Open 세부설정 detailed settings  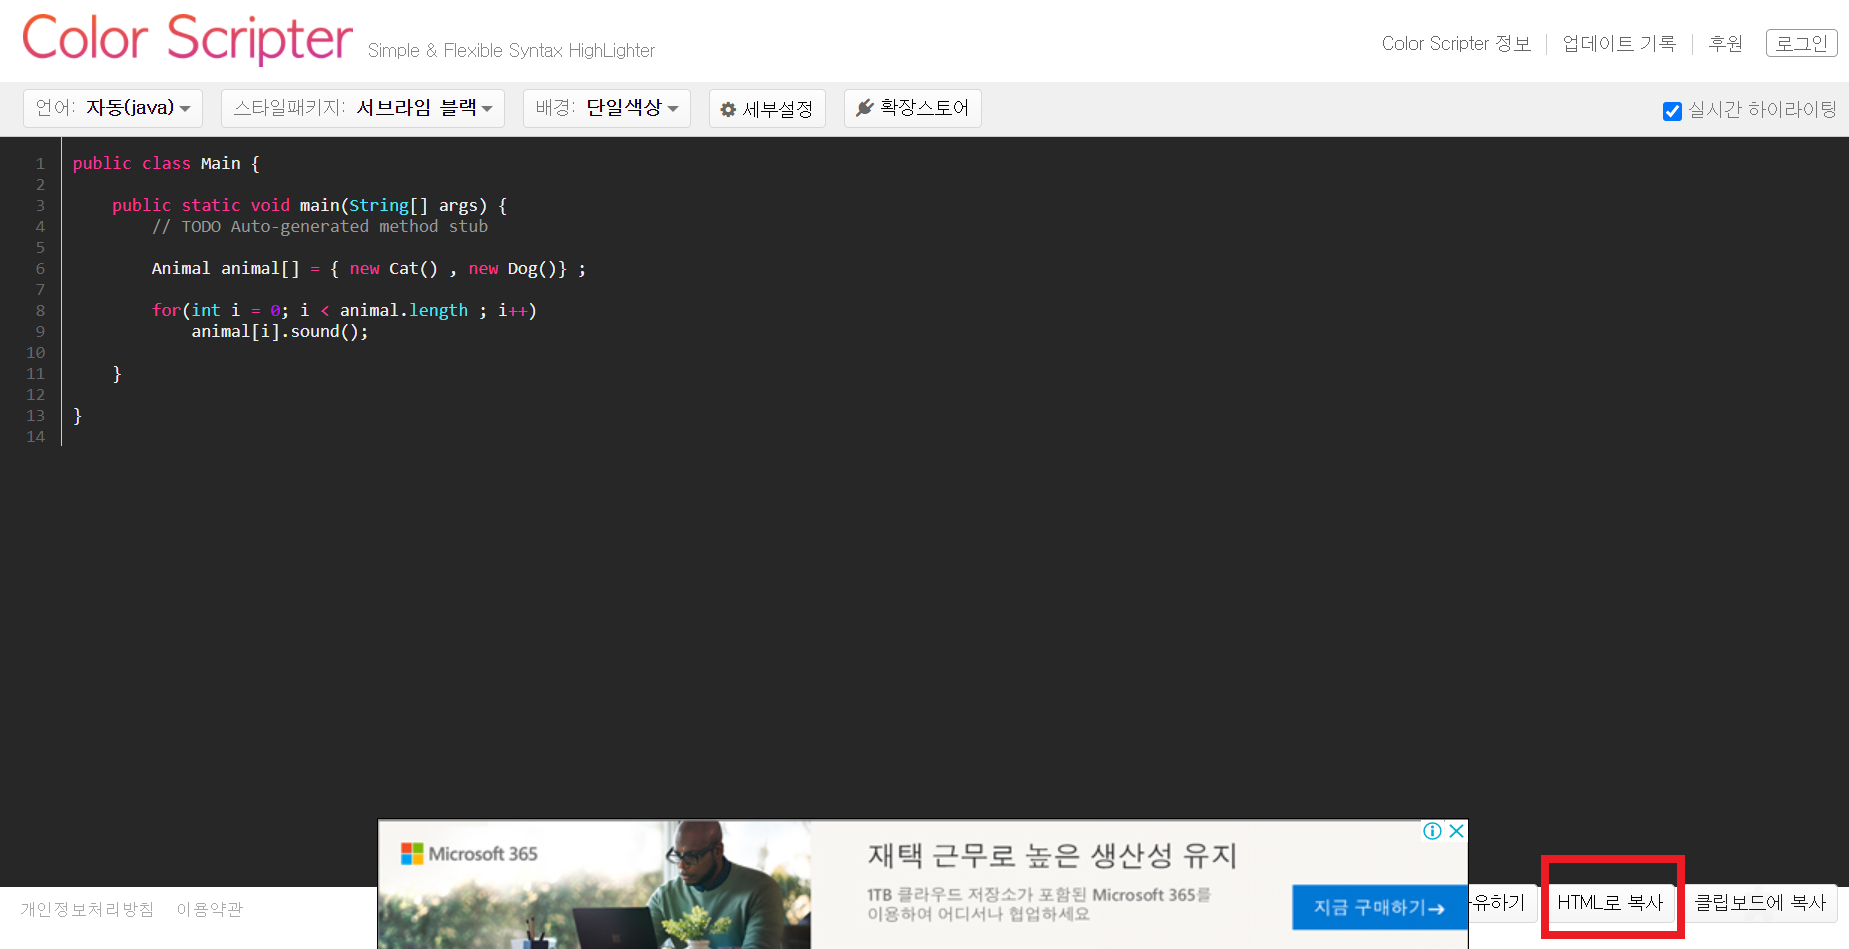[x=767, y=109]
